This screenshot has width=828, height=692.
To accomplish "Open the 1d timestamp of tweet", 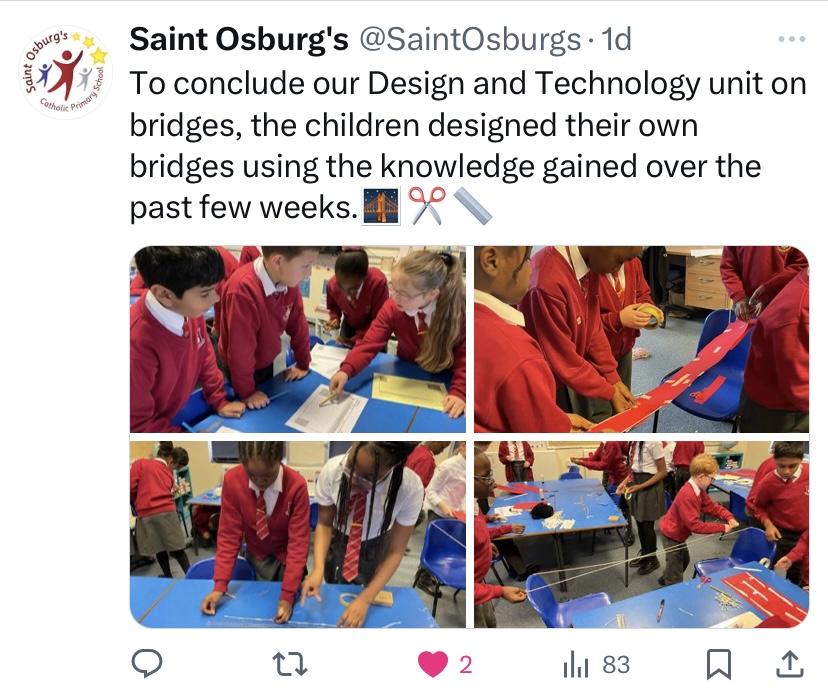I will click(x=616, y=39).
